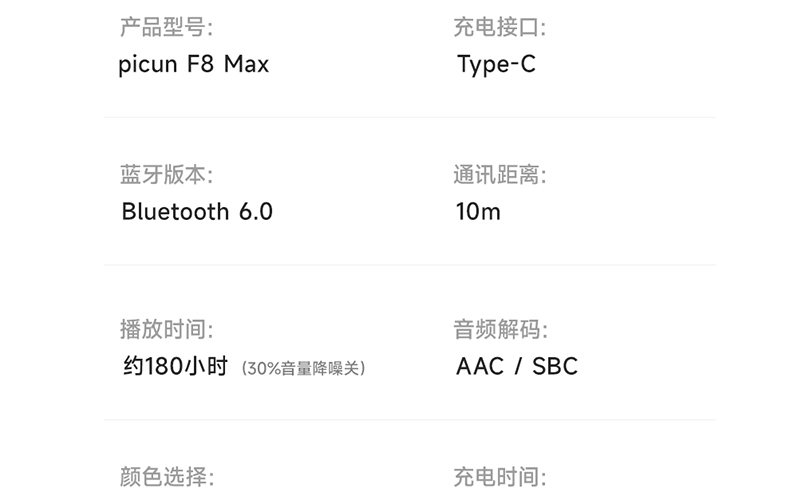Click the divider line below Bluetooth 6.0
The height and width of the screenshot is (500, 790).
[x=410, y=265]
